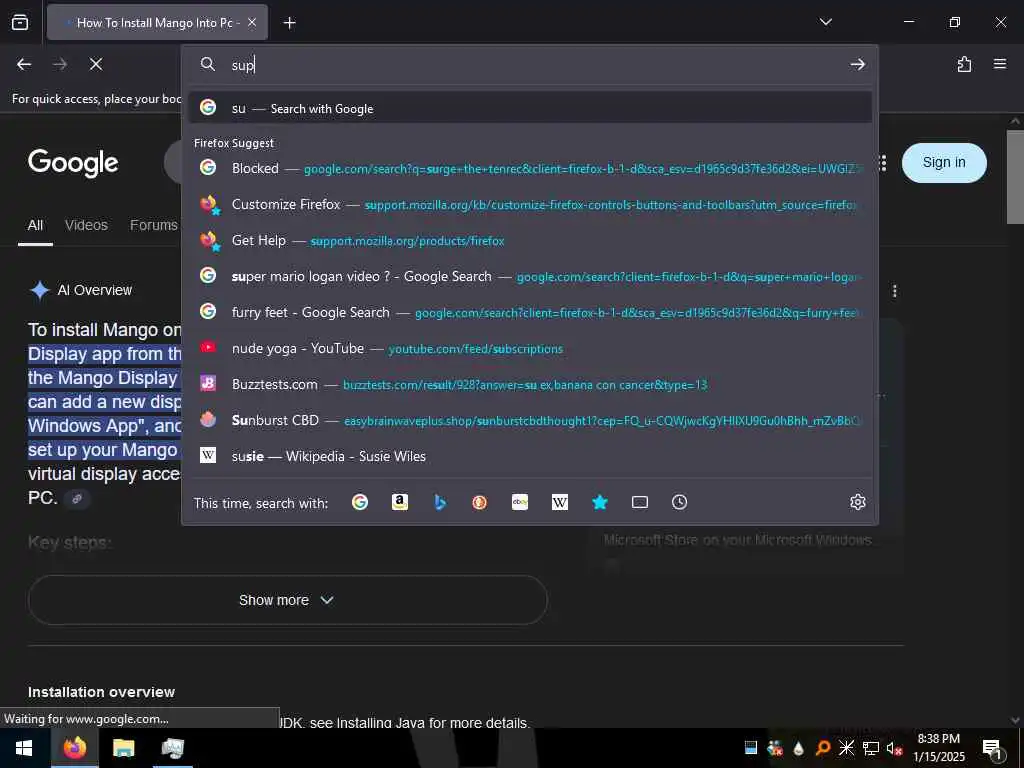Click the muted volume tray icon
1024x768 pixels.
[x=895, y=748]
